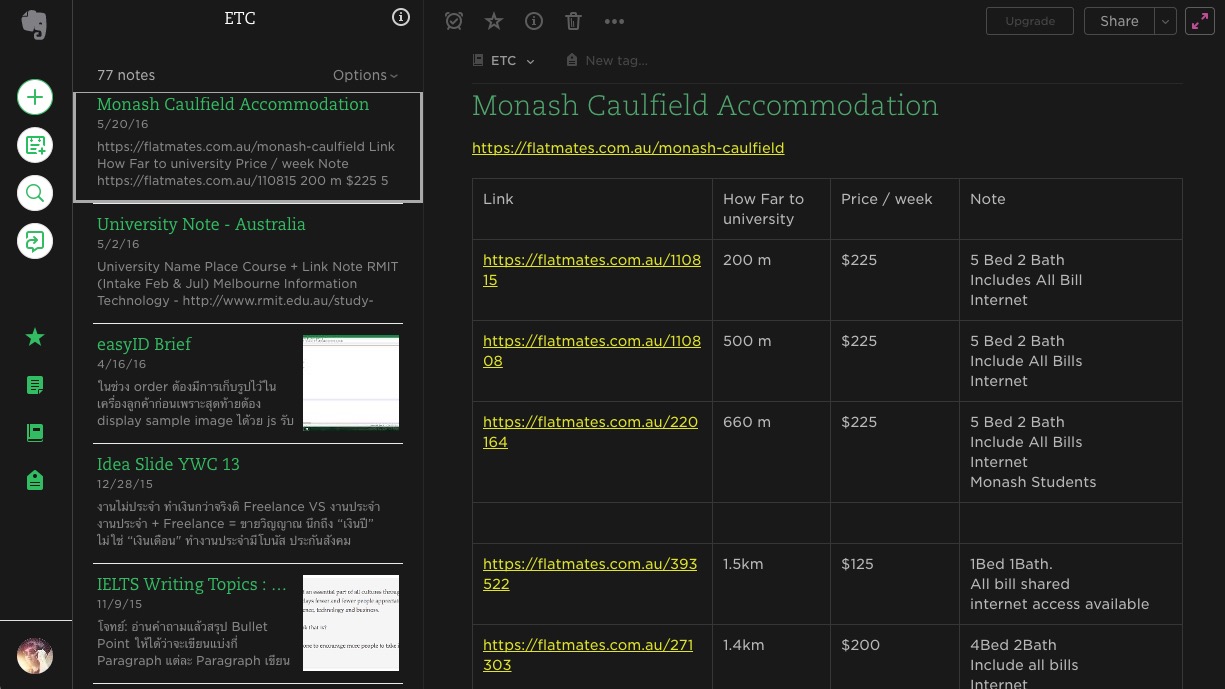Select University Note - Australia note
1225x689 pixels.
click(x=248, y=264)
